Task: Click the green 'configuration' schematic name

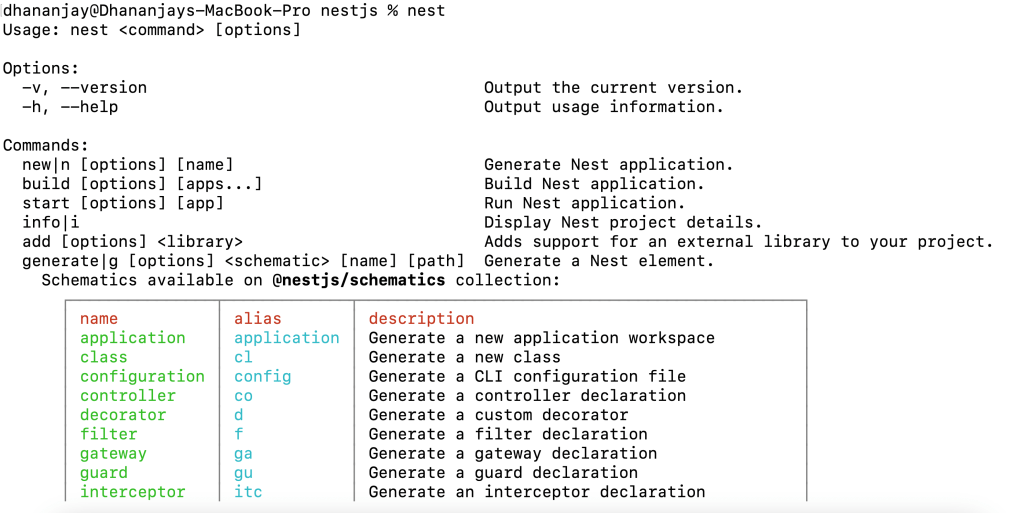Action: [142, 376]
